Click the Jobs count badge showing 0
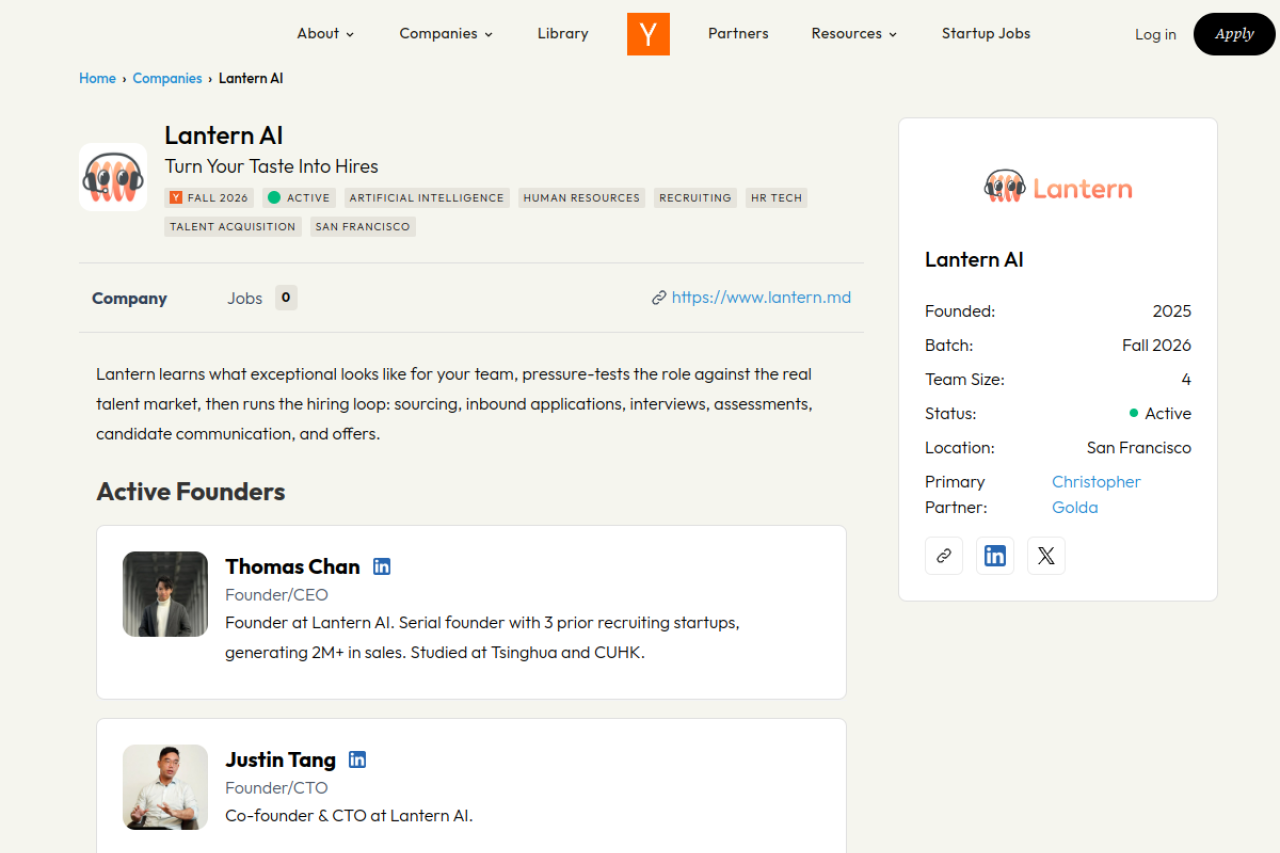1280x853 pixels. pos(286,297)
